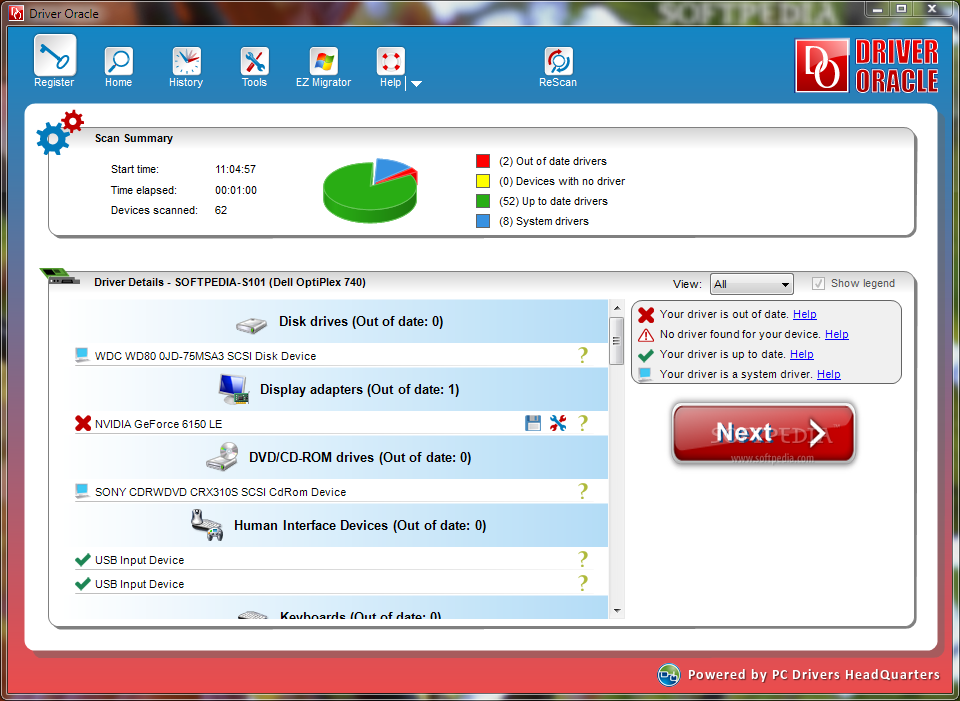Click red Out of date drivers swatch
The image size is (960, 701).
click(x=483, y=161)
